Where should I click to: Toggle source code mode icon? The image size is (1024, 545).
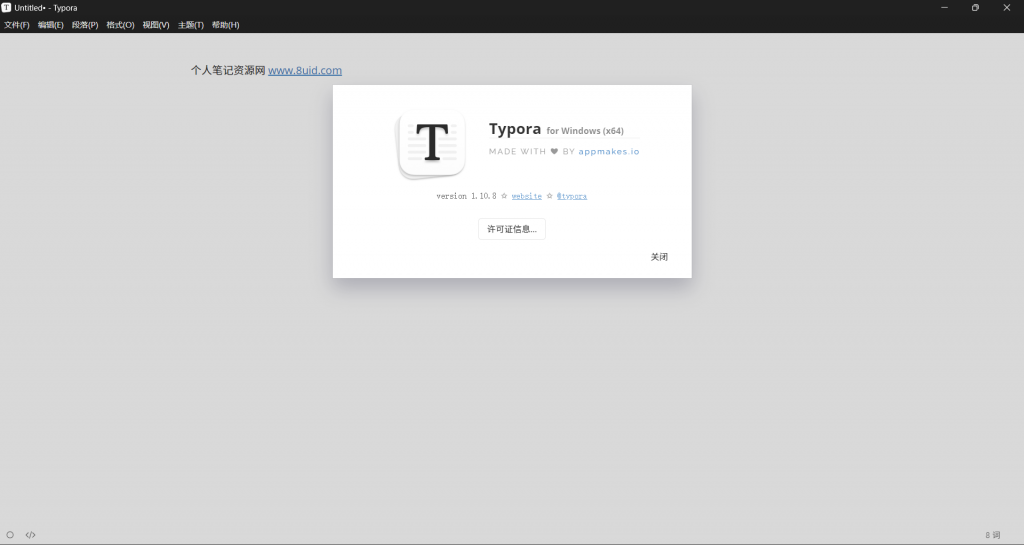[30, 535]
